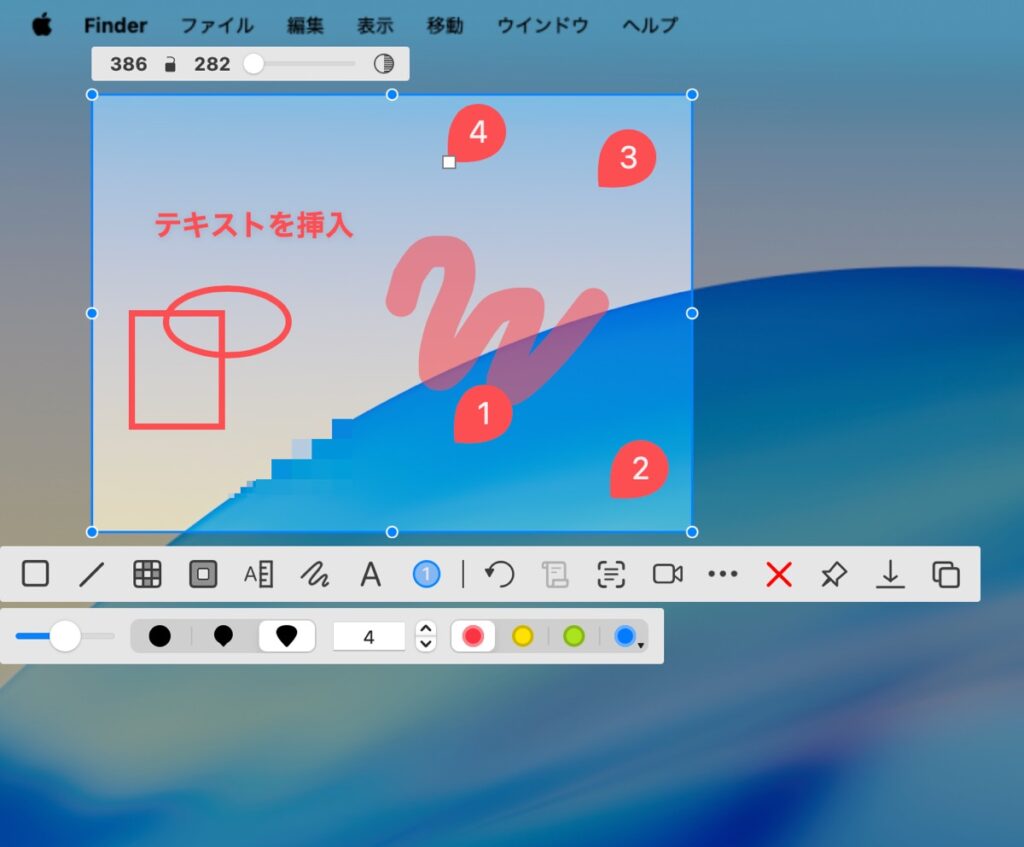Image resolution: width=1024 pixels, height=847 pixels.
Task: Start OCR text recognition
Action: [x=611, y=574]
